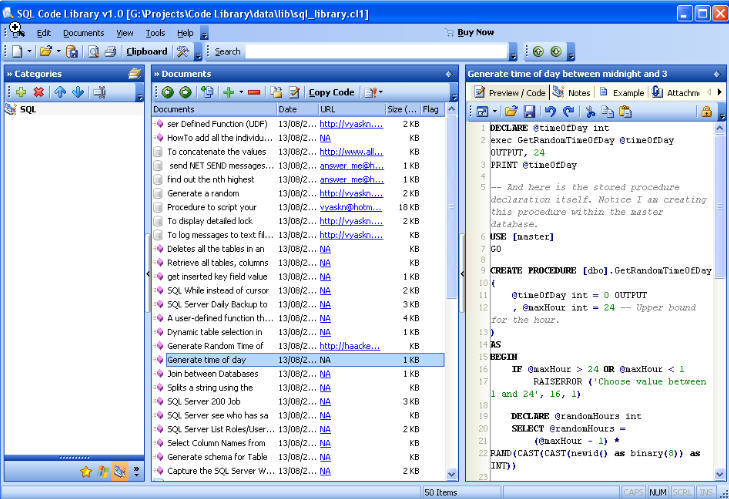
Task: Go to previous document with green left arrow
Action: point(168,93)
